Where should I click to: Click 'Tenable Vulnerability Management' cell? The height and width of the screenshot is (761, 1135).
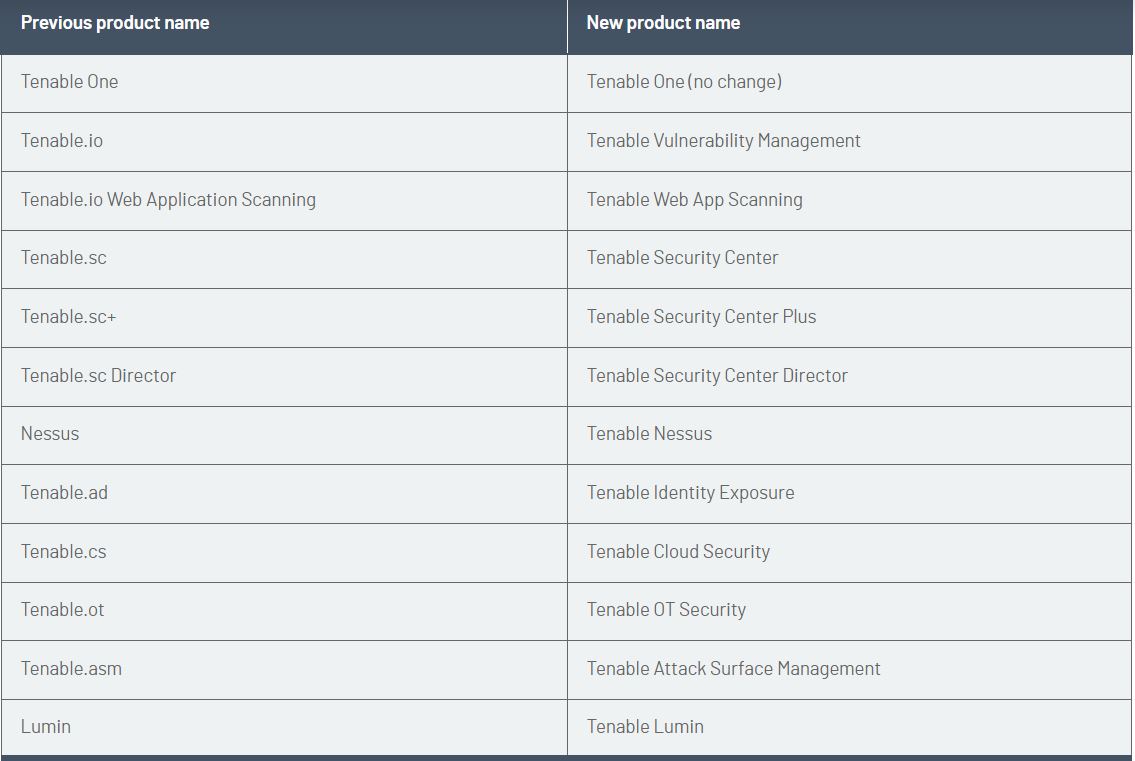[x=850, y=142]
